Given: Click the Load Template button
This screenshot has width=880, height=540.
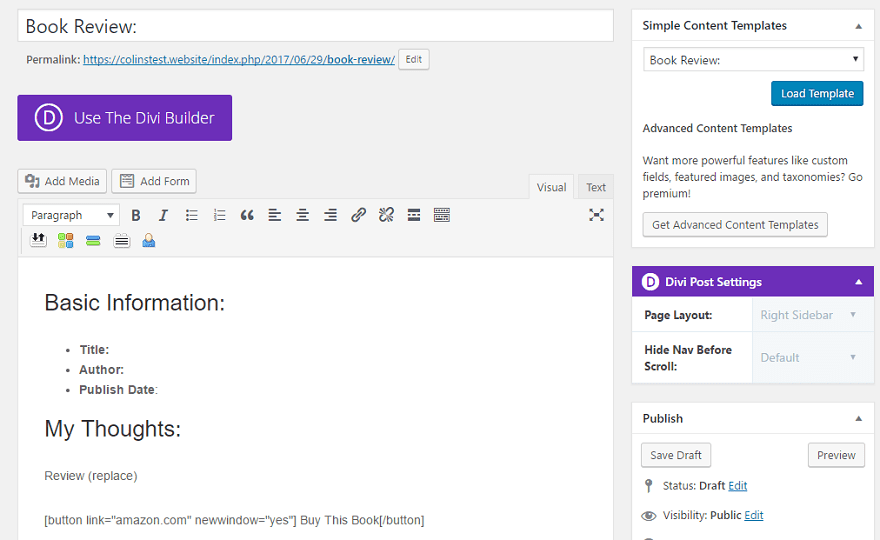Looking at the screenshot, I should (x=816, y=93).
